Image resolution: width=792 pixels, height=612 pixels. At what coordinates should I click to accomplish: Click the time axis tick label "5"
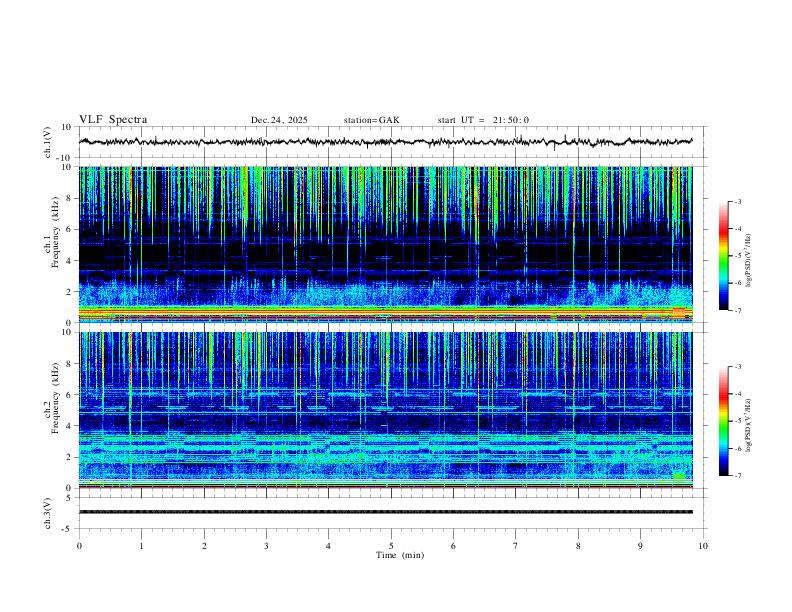(x=391, y=546)
